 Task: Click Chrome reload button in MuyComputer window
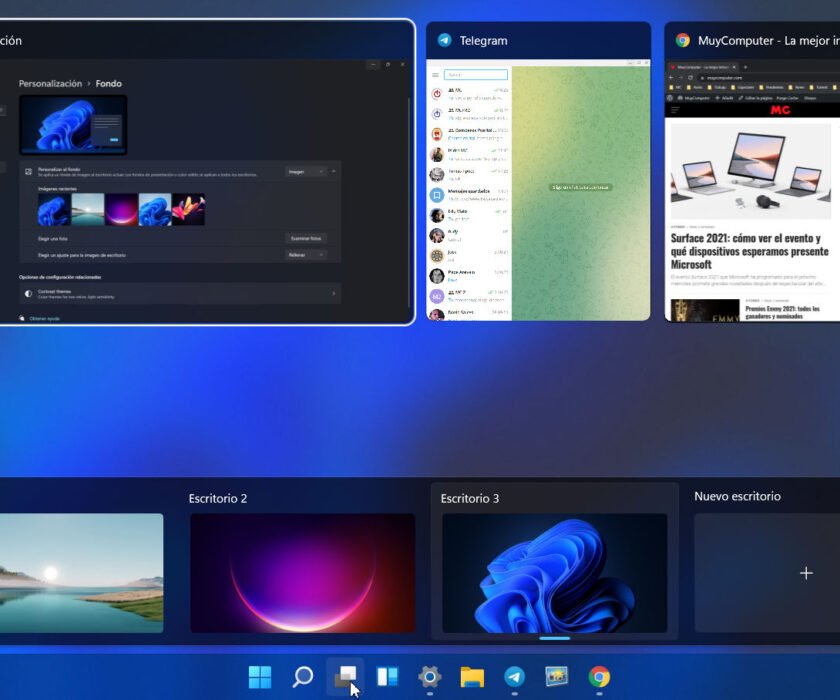(691, 78)
